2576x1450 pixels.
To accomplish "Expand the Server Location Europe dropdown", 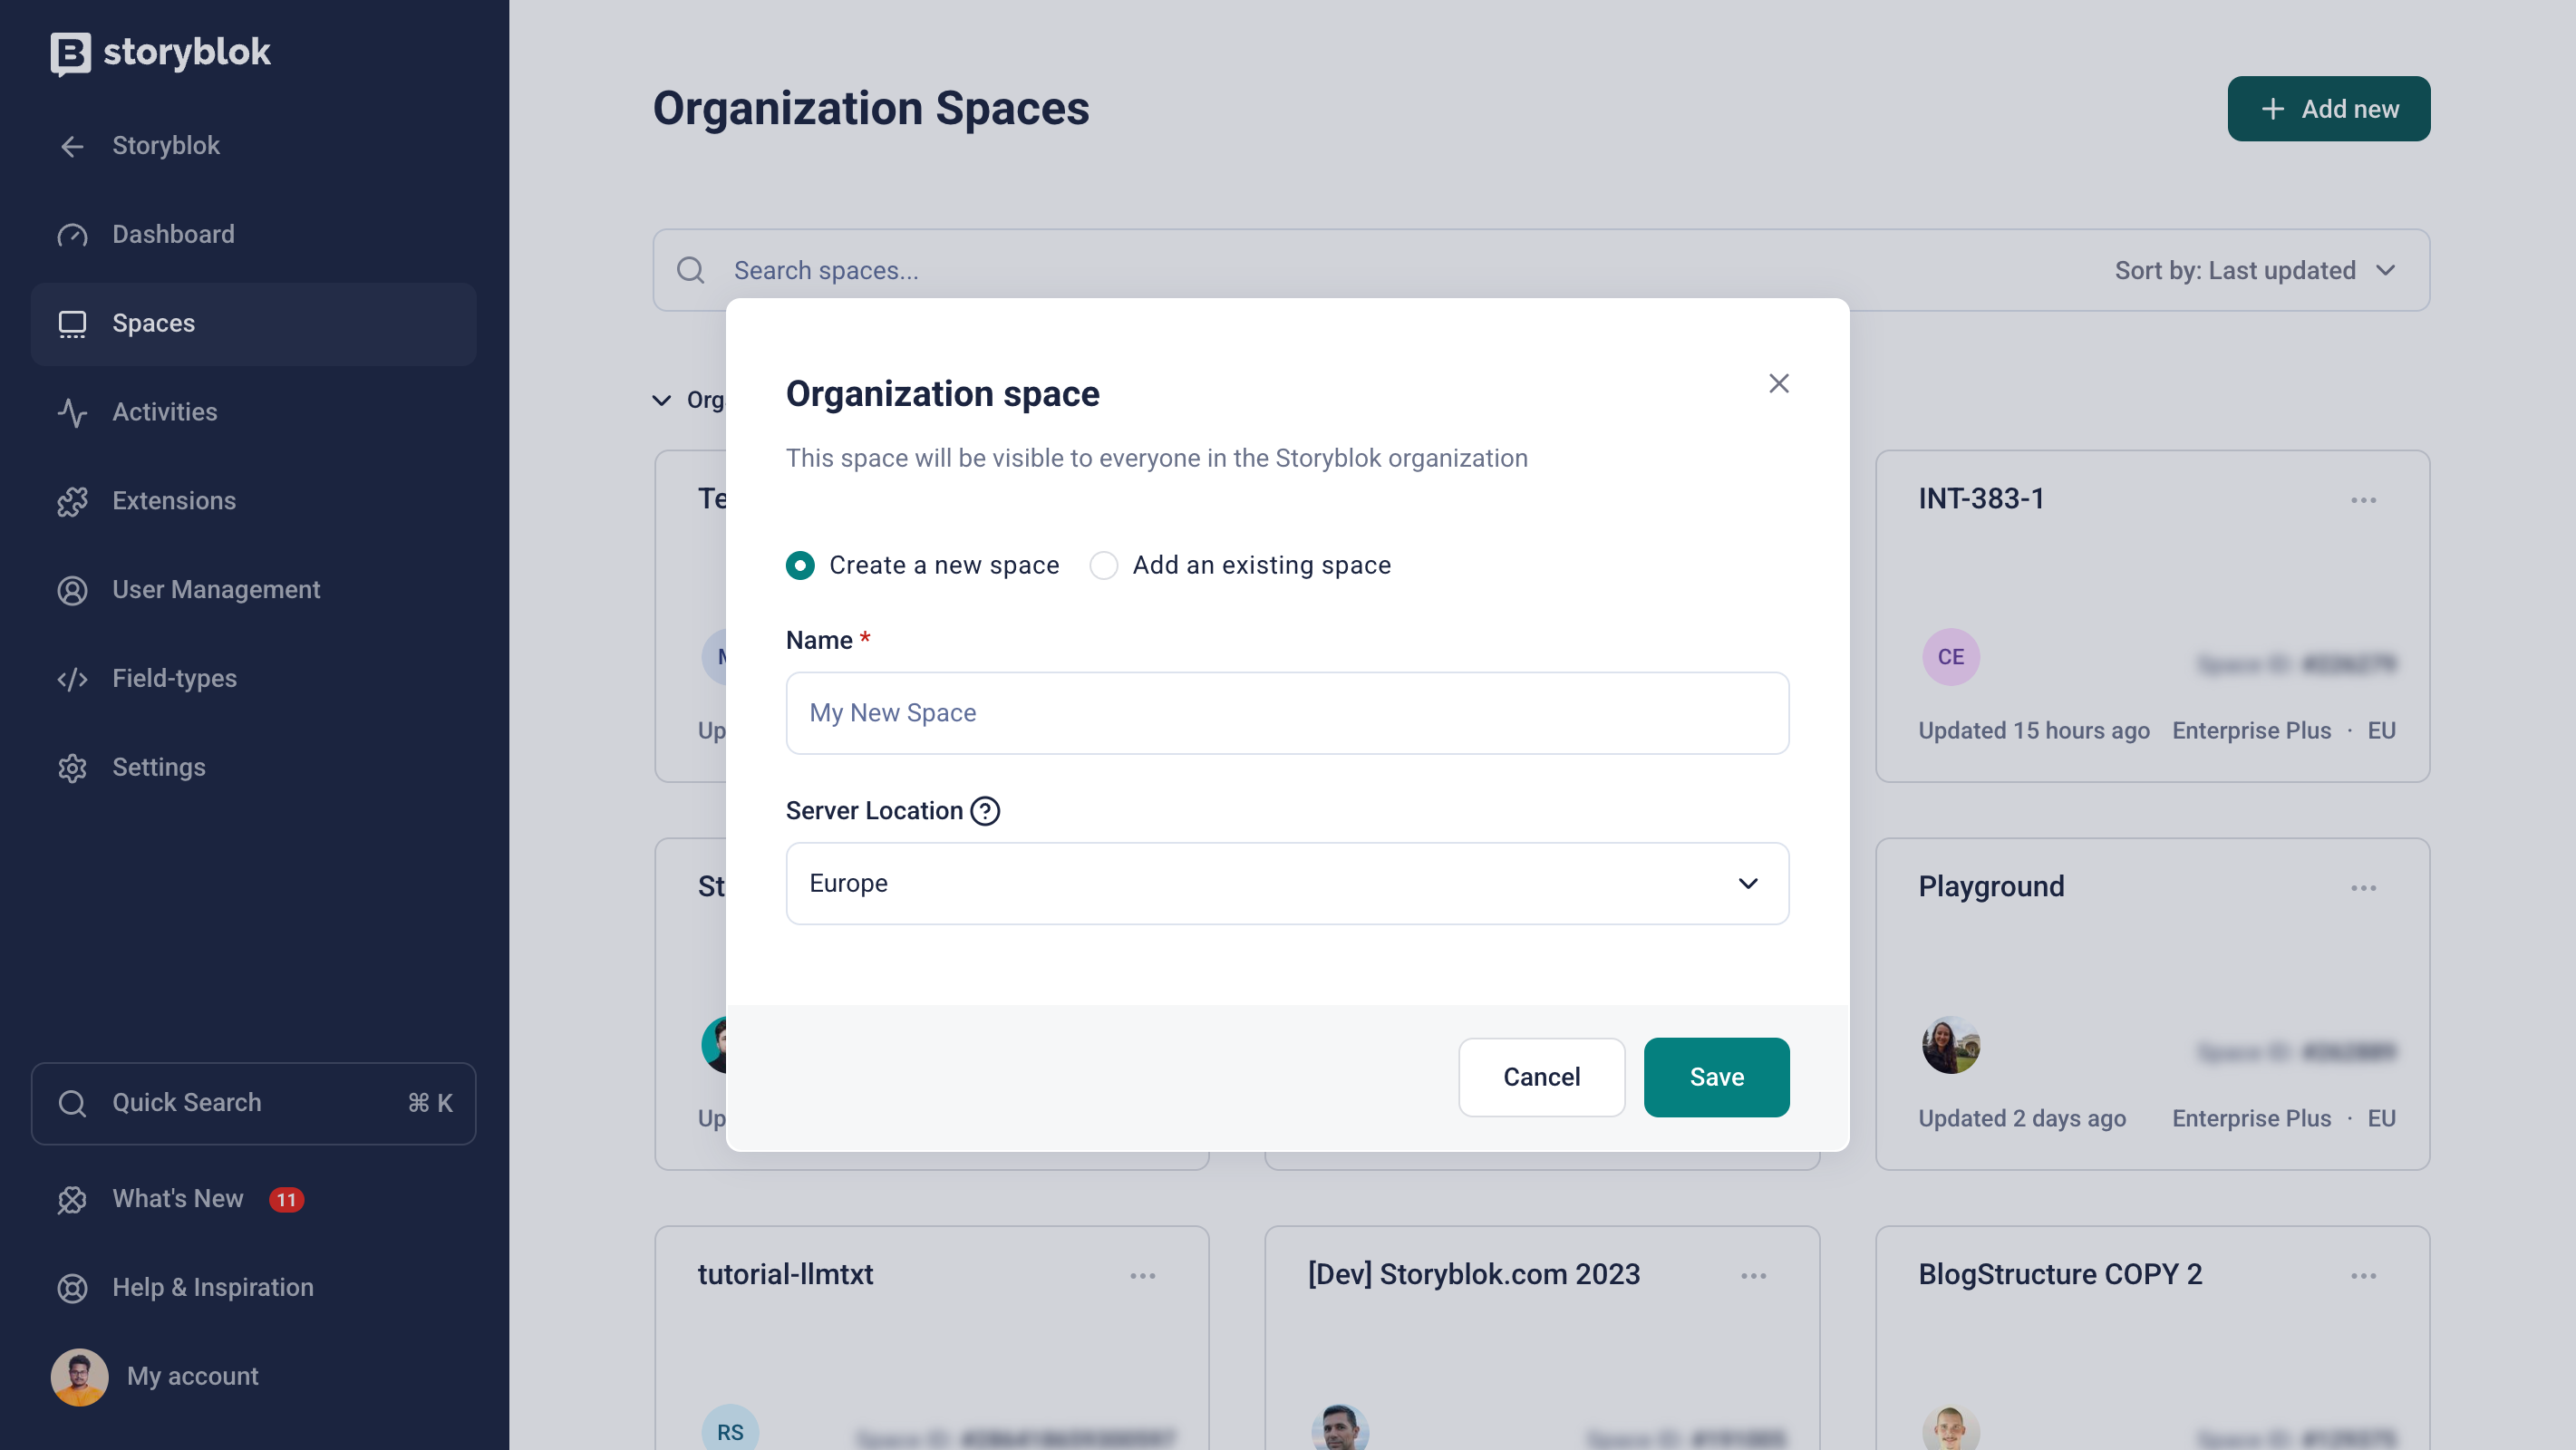I will point(1287,883).
